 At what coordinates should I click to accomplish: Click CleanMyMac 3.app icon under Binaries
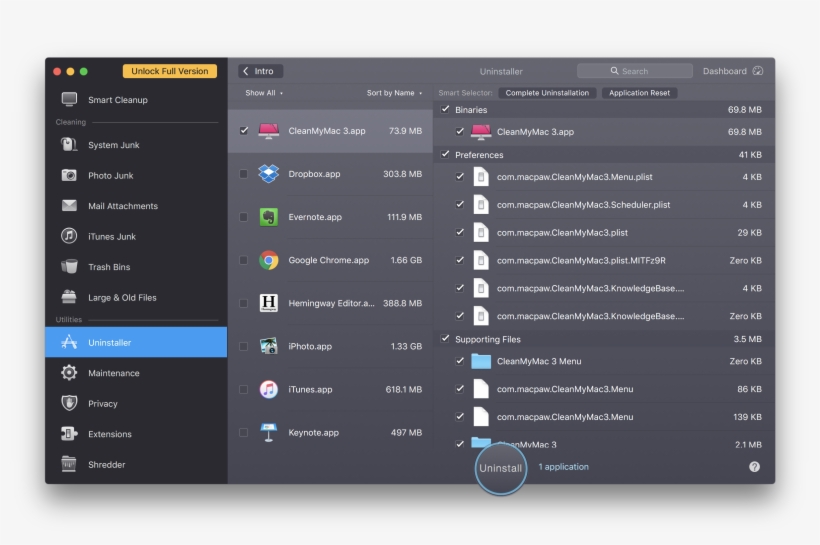click(481, 132)
